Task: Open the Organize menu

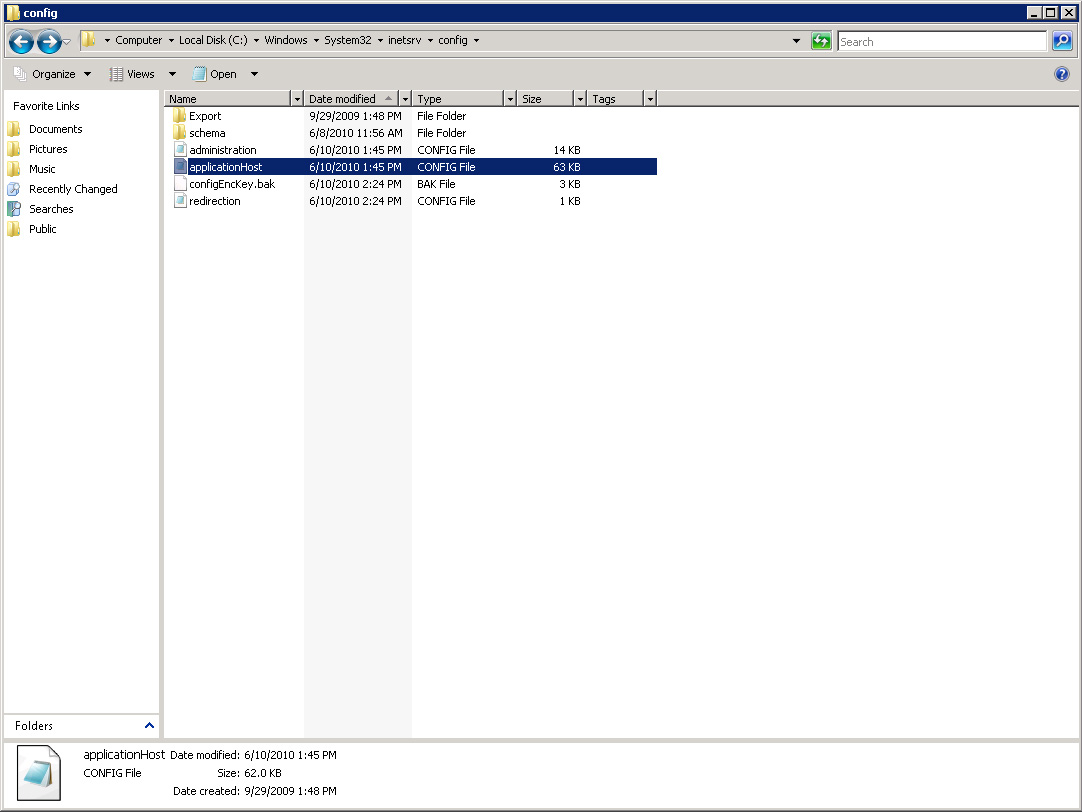Action: click(x=52, y=74)
